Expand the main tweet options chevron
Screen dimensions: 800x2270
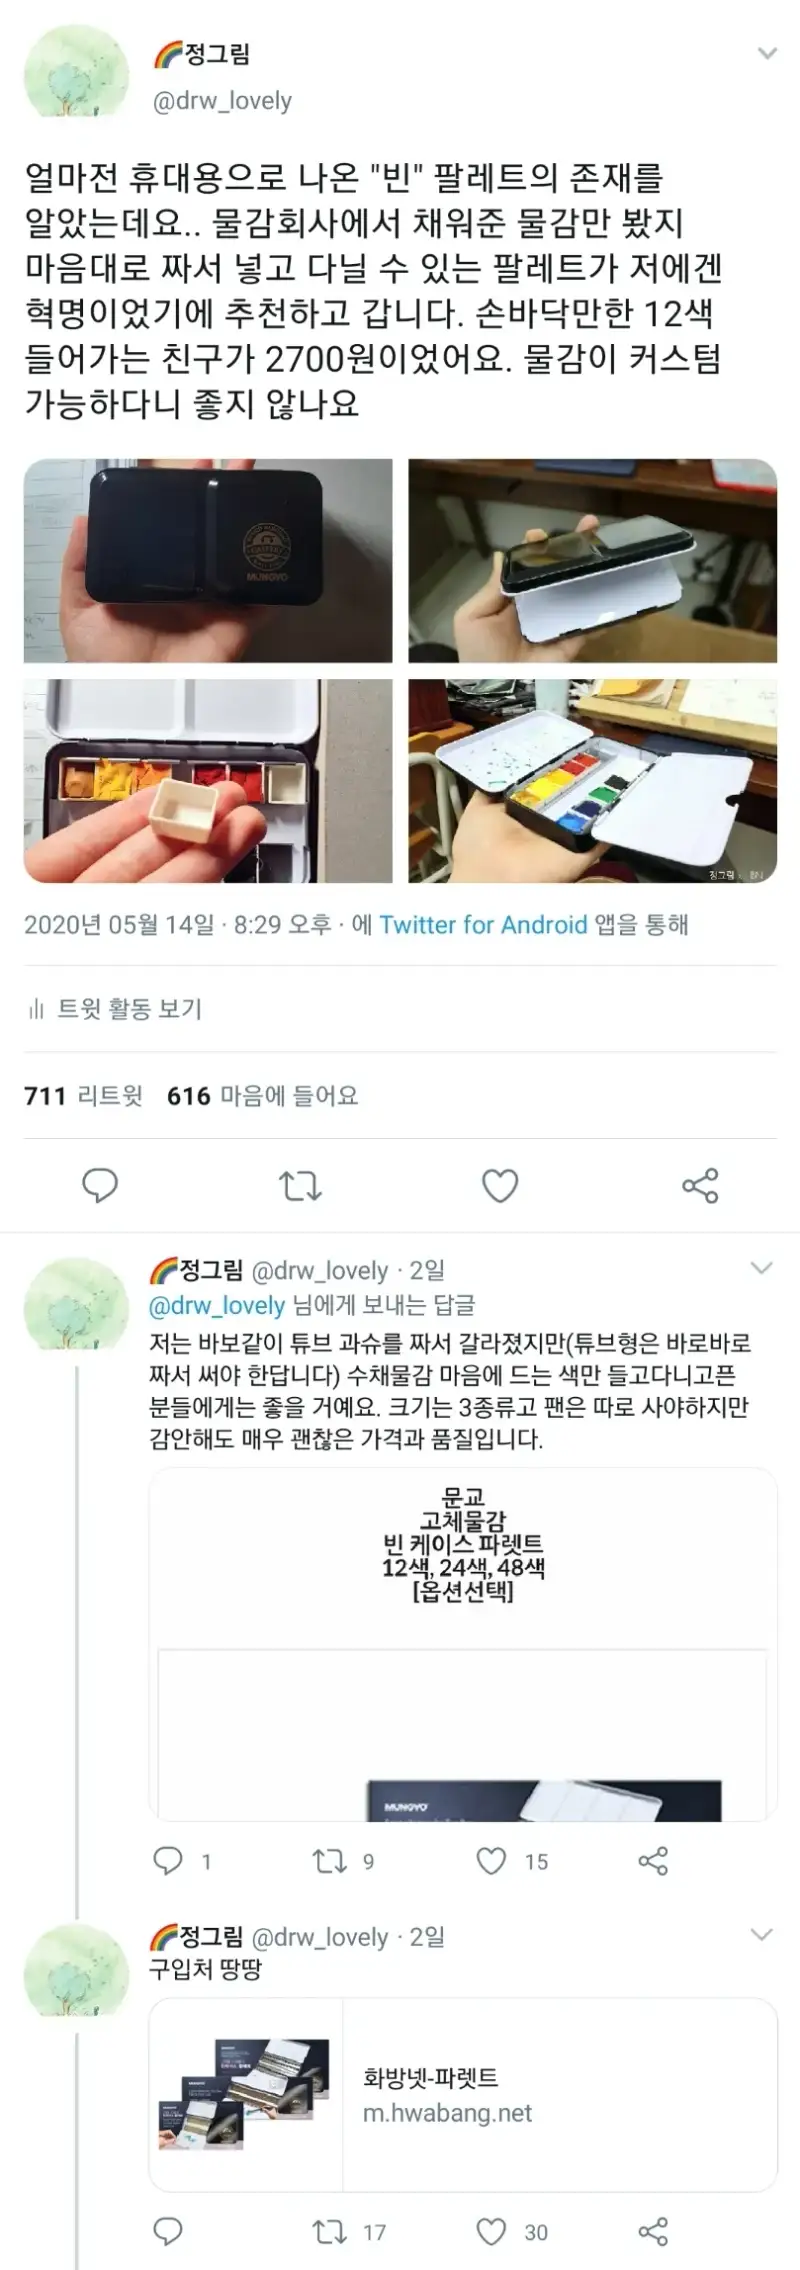(x=767, y=54)
